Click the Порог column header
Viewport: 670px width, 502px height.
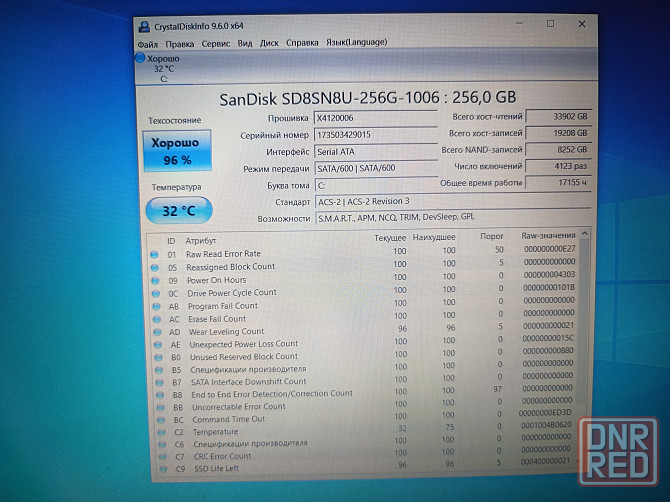coord(491,236)
